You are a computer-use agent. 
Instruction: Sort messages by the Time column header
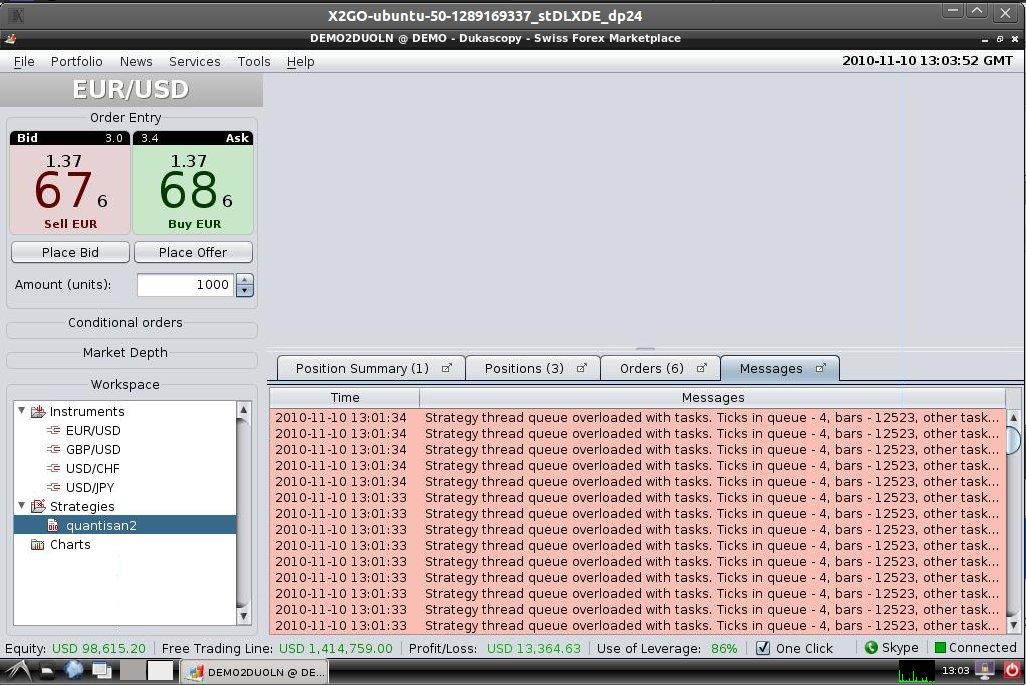(x=345, y=397)
